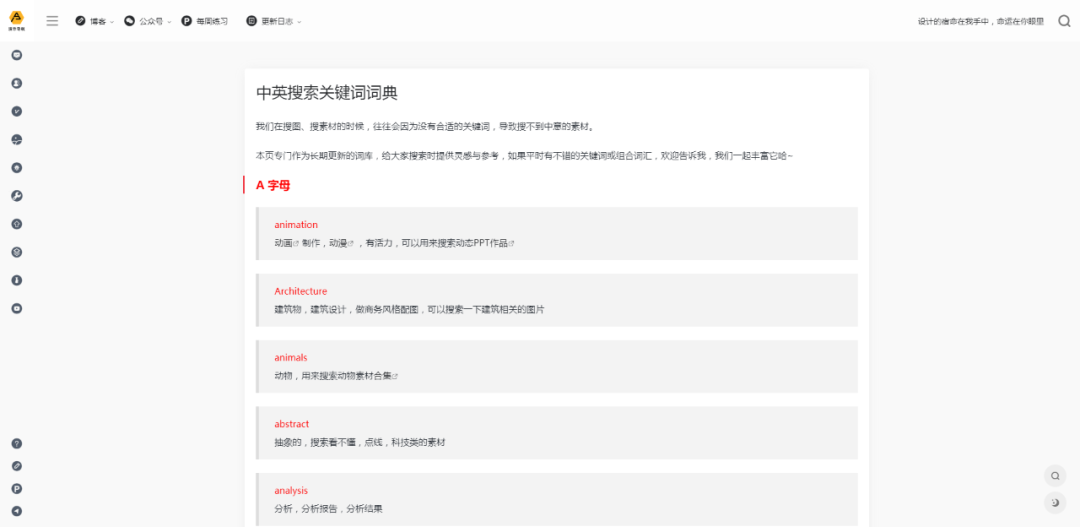Open the site logo home link
Screen dimensions: 1080x527
[x=17, y=21]
